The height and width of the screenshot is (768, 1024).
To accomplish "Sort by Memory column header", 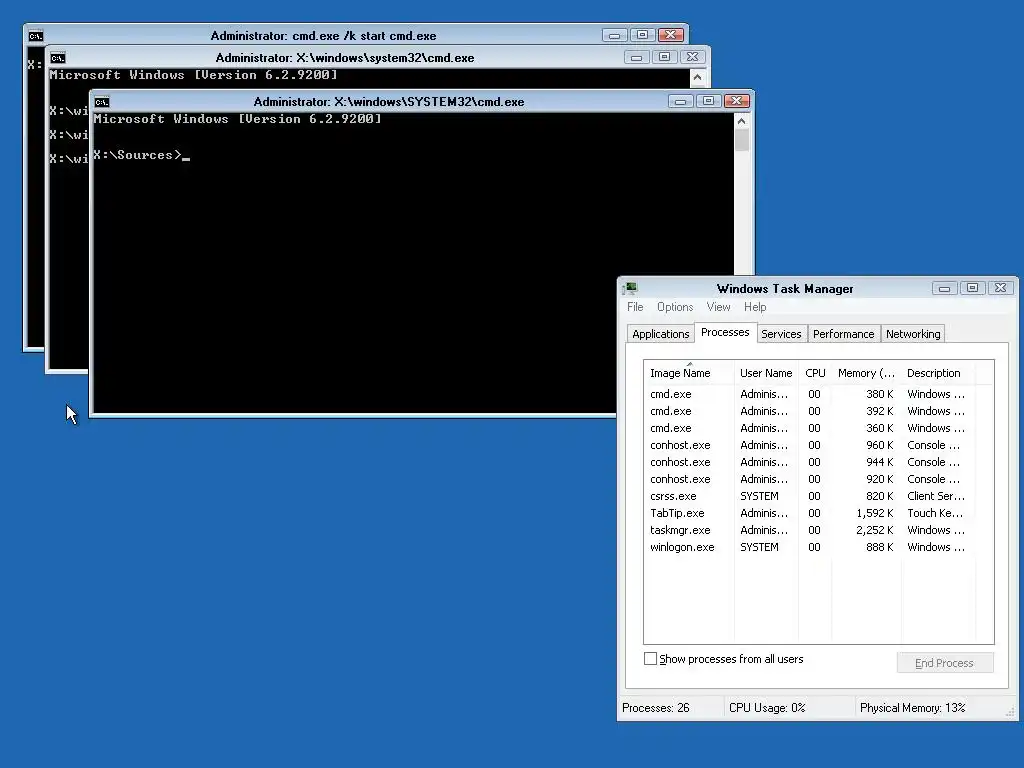I will (866, 373).
